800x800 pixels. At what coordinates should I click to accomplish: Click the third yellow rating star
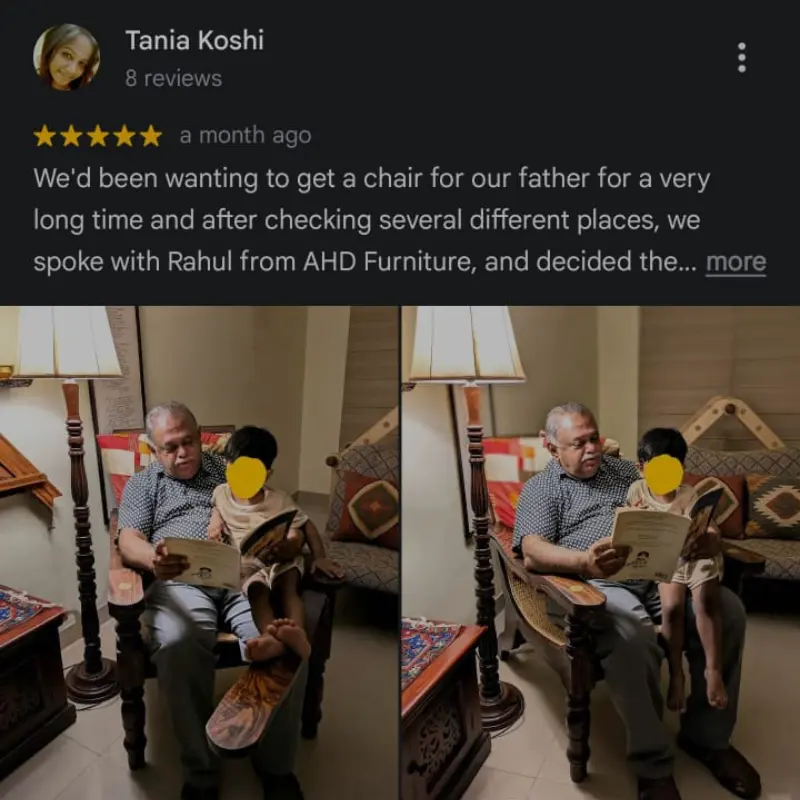click(x=97, y=136)
